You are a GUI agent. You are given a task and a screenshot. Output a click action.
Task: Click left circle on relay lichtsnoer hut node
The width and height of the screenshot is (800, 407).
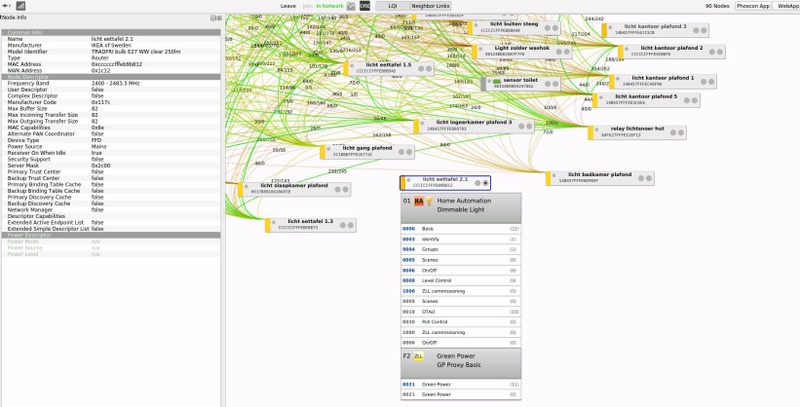(673, 132)
